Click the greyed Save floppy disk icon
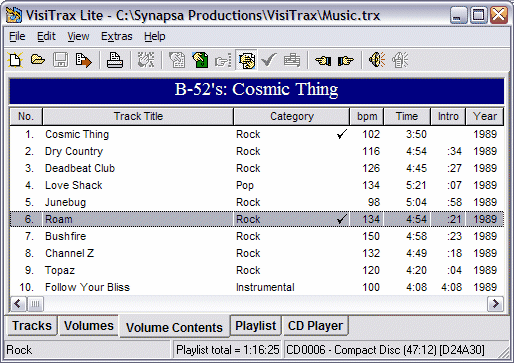514x363 pixels. [61, 60]
